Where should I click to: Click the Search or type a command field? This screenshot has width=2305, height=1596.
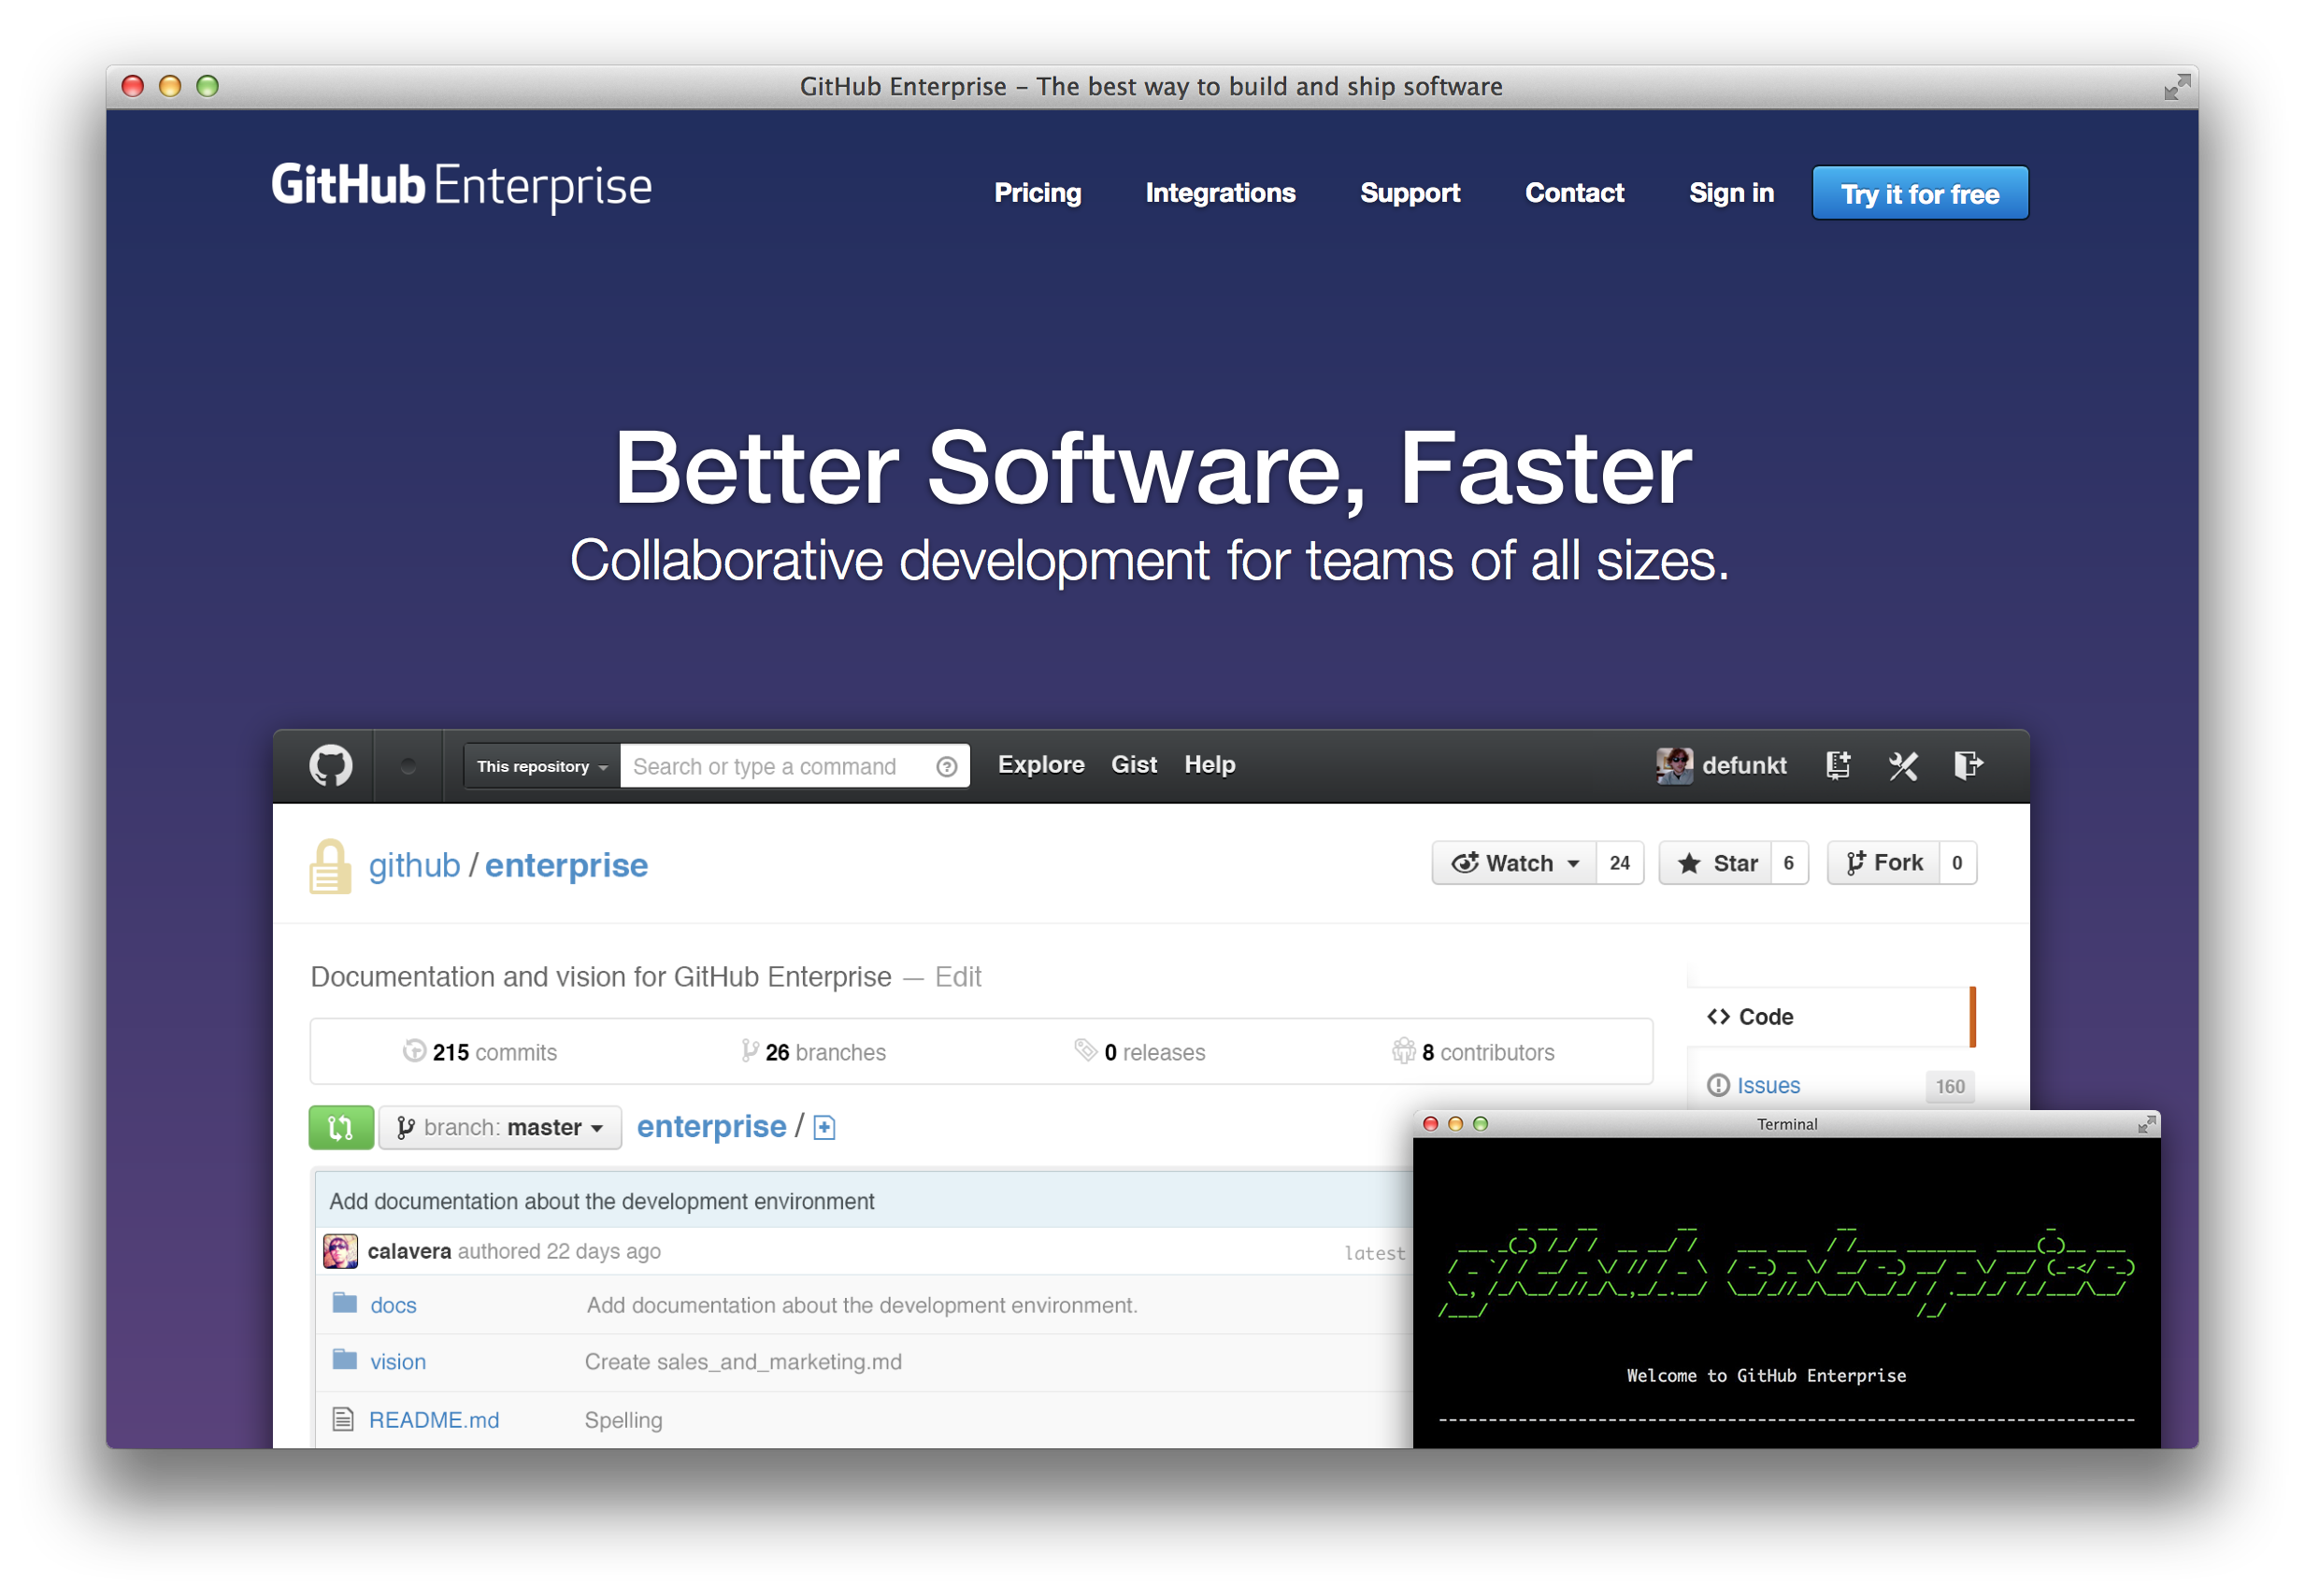point(795,767)
